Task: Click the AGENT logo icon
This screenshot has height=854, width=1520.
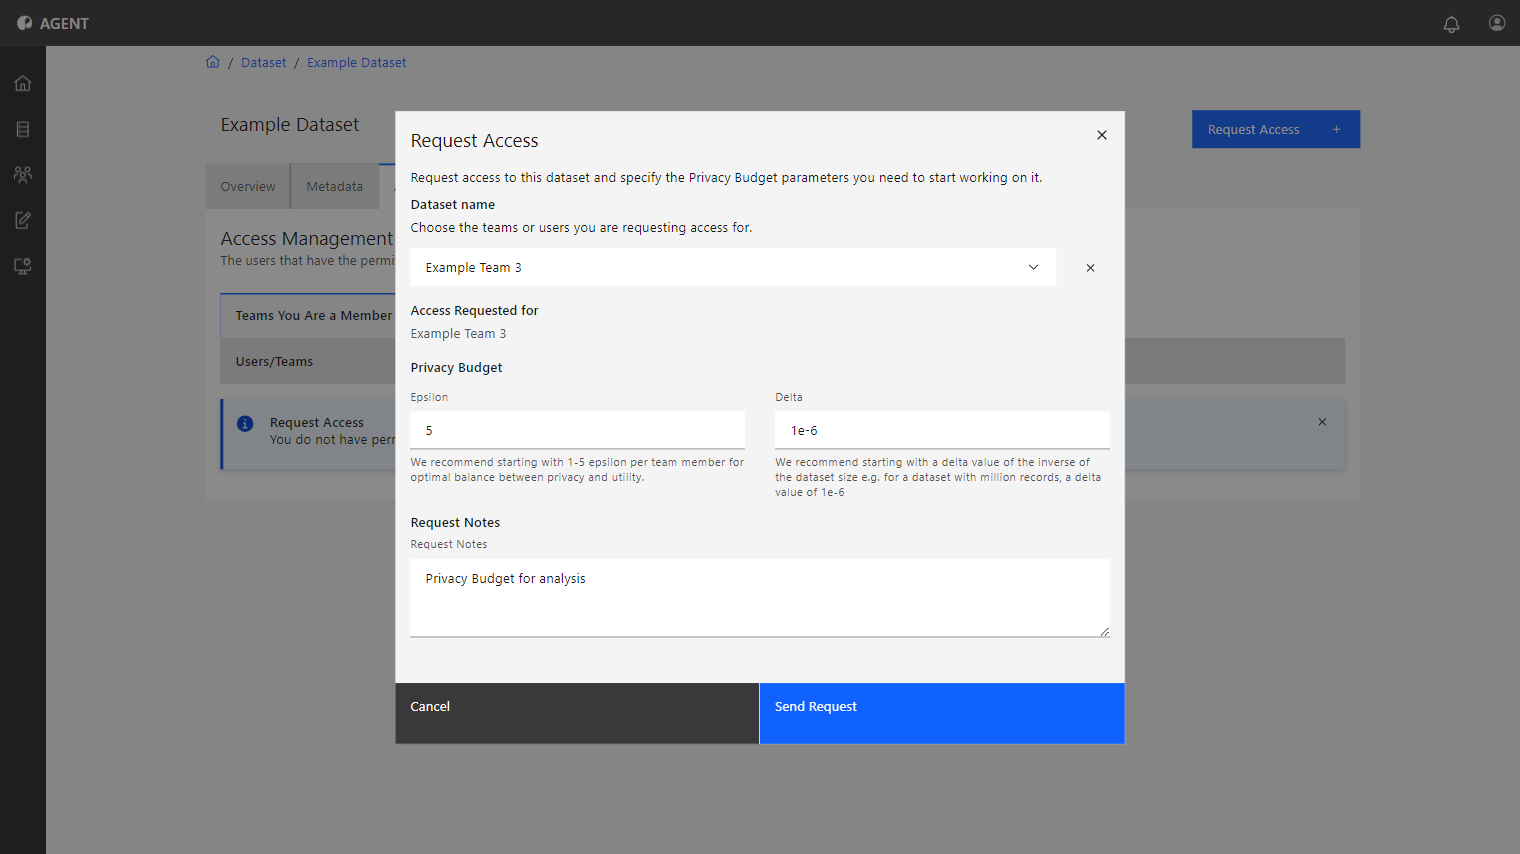Action: click(x=24, y=23)
